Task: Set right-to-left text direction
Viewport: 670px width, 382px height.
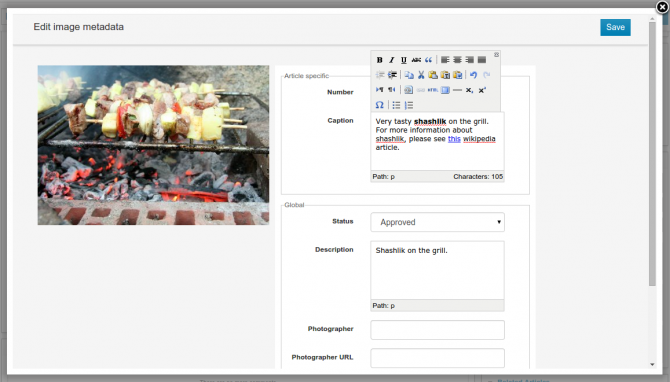Action: click(x=391, y=90)
